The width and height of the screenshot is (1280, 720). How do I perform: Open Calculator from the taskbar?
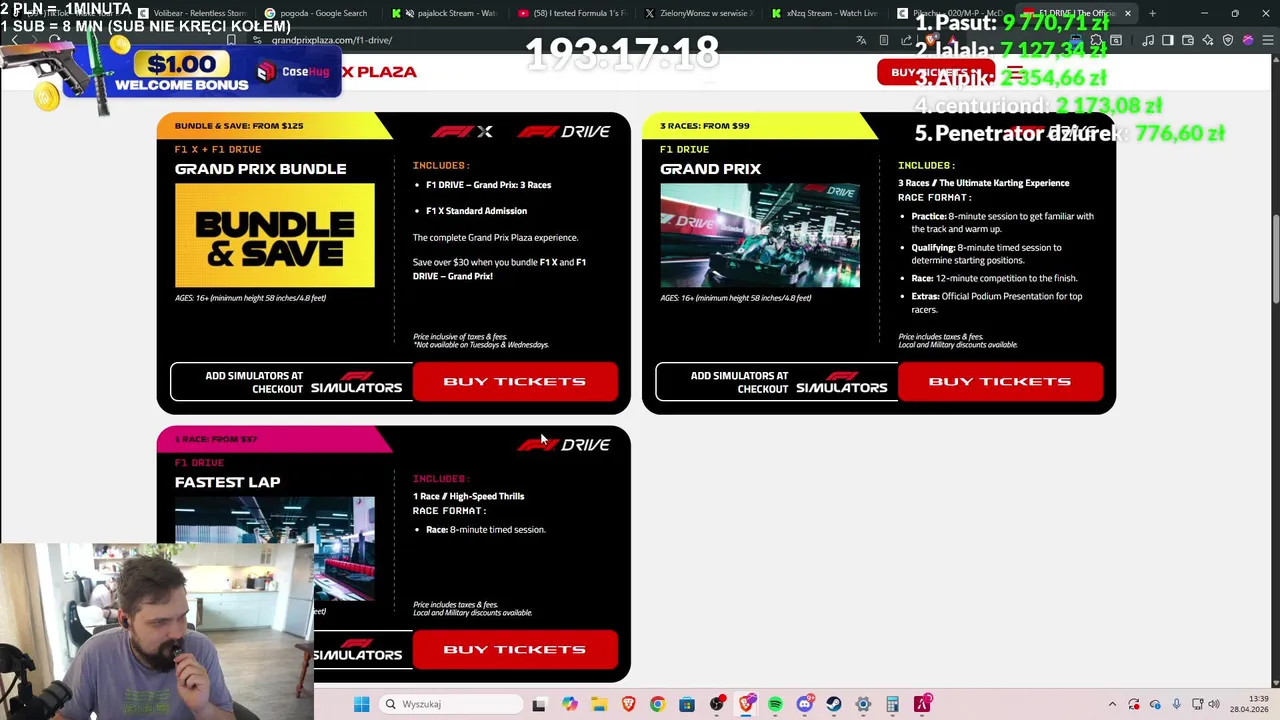click(x=892, y=704)
